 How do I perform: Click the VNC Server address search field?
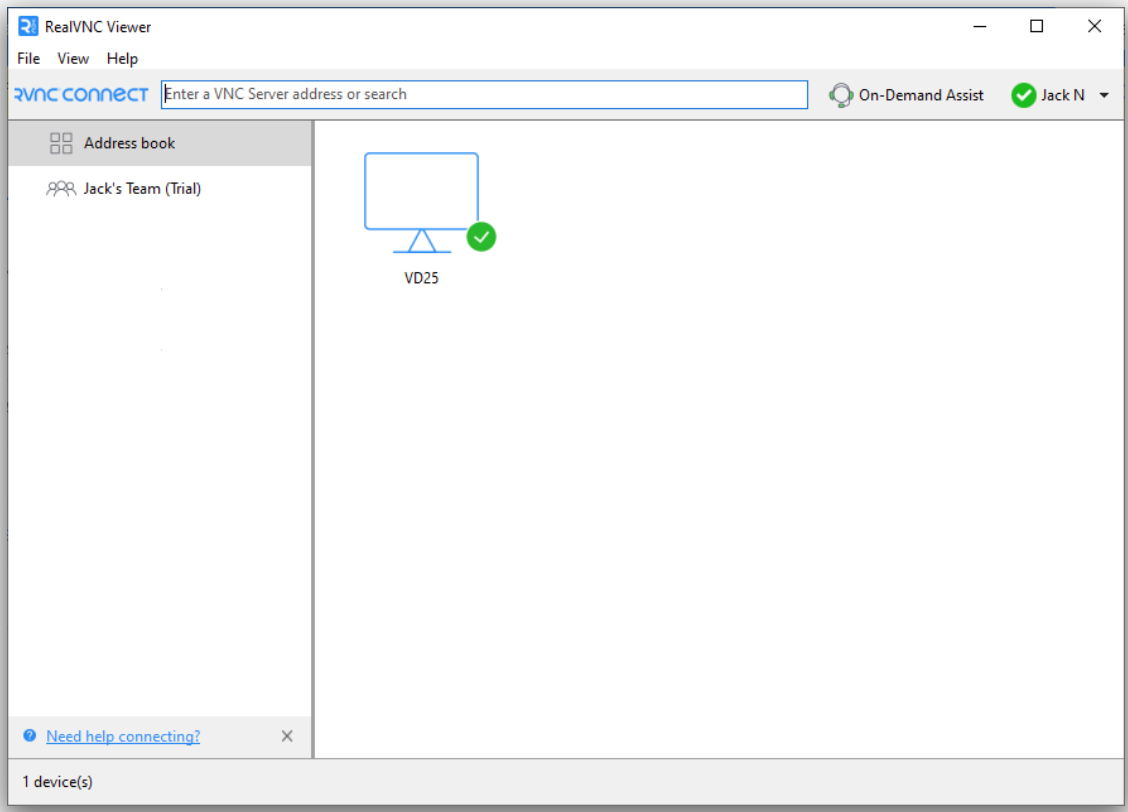tap(484, 94)
